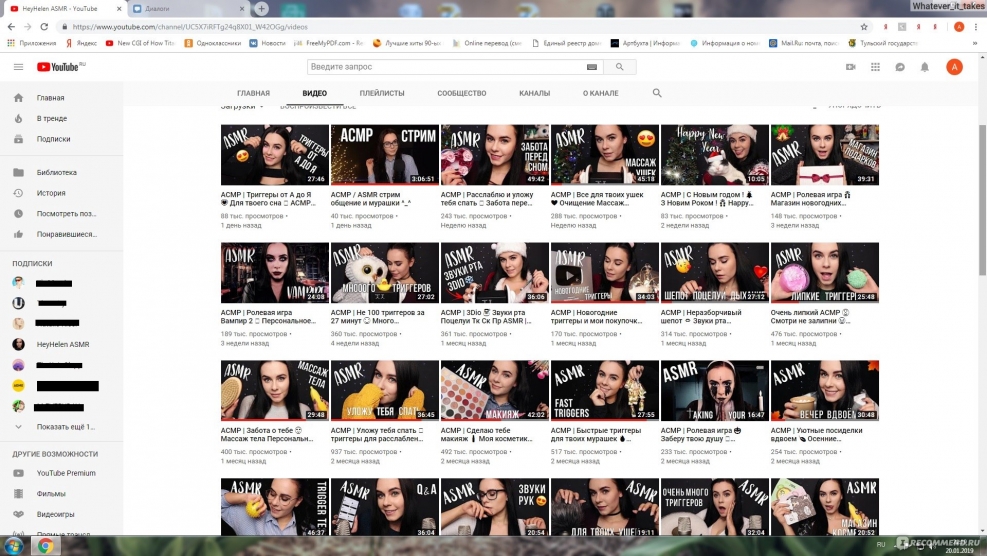Viewport: 987px width, 556px height.
Task: Open the 3:06:51 ASMR stream thumbnail
Action: click(x=384, y=155)
